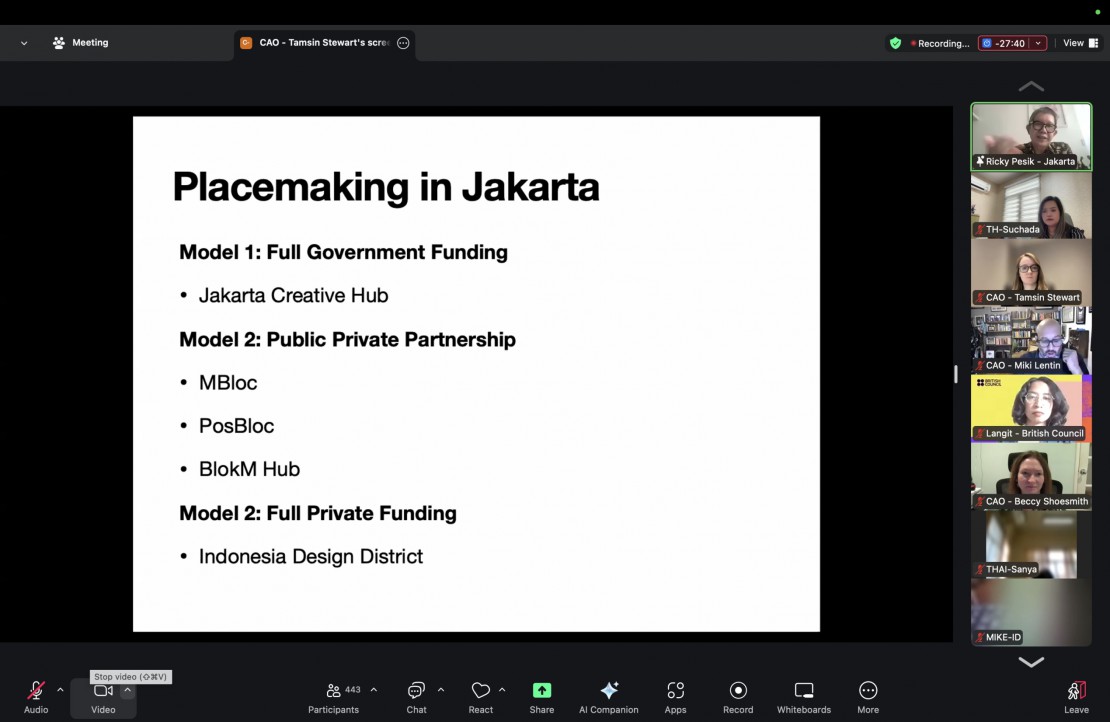Unmute the microphone via Audio button
1110x722 pixels.
point(36,695)
